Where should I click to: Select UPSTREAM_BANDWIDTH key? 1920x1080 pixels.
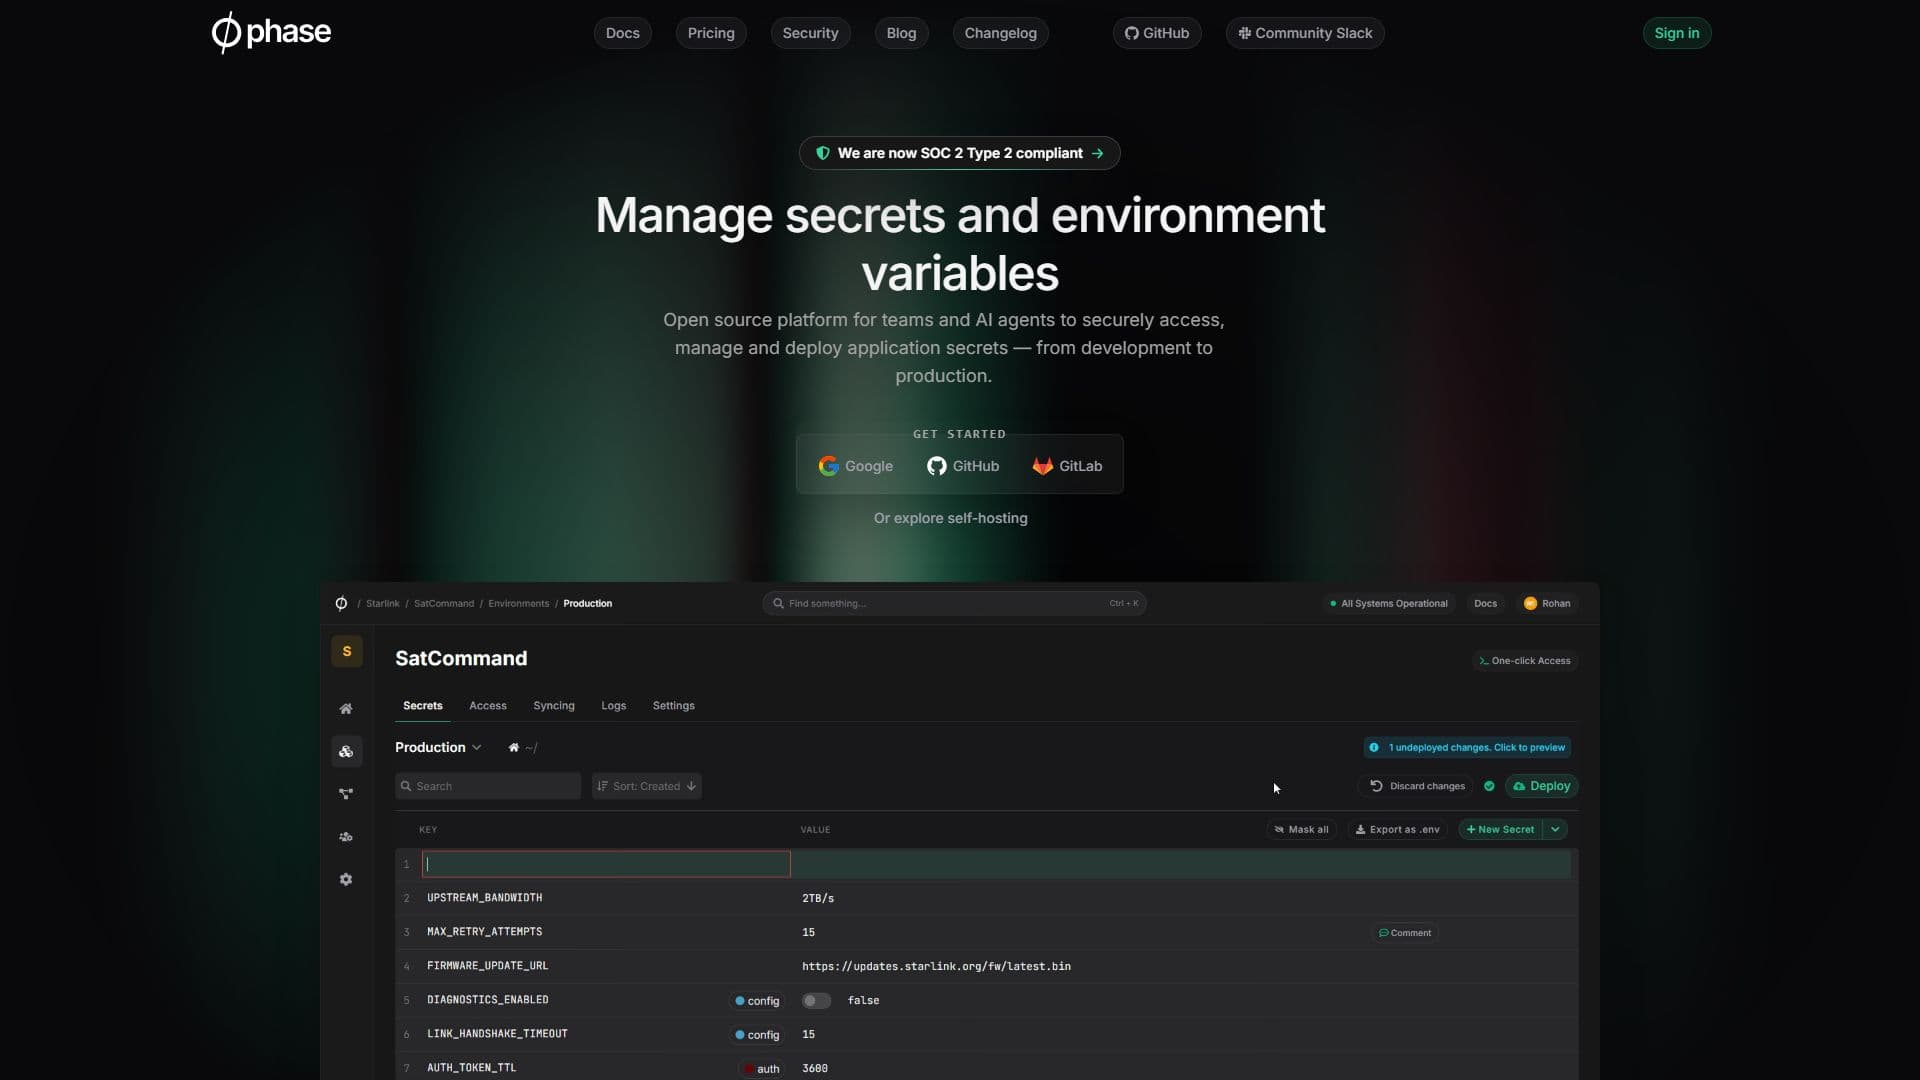pos(484,898)
